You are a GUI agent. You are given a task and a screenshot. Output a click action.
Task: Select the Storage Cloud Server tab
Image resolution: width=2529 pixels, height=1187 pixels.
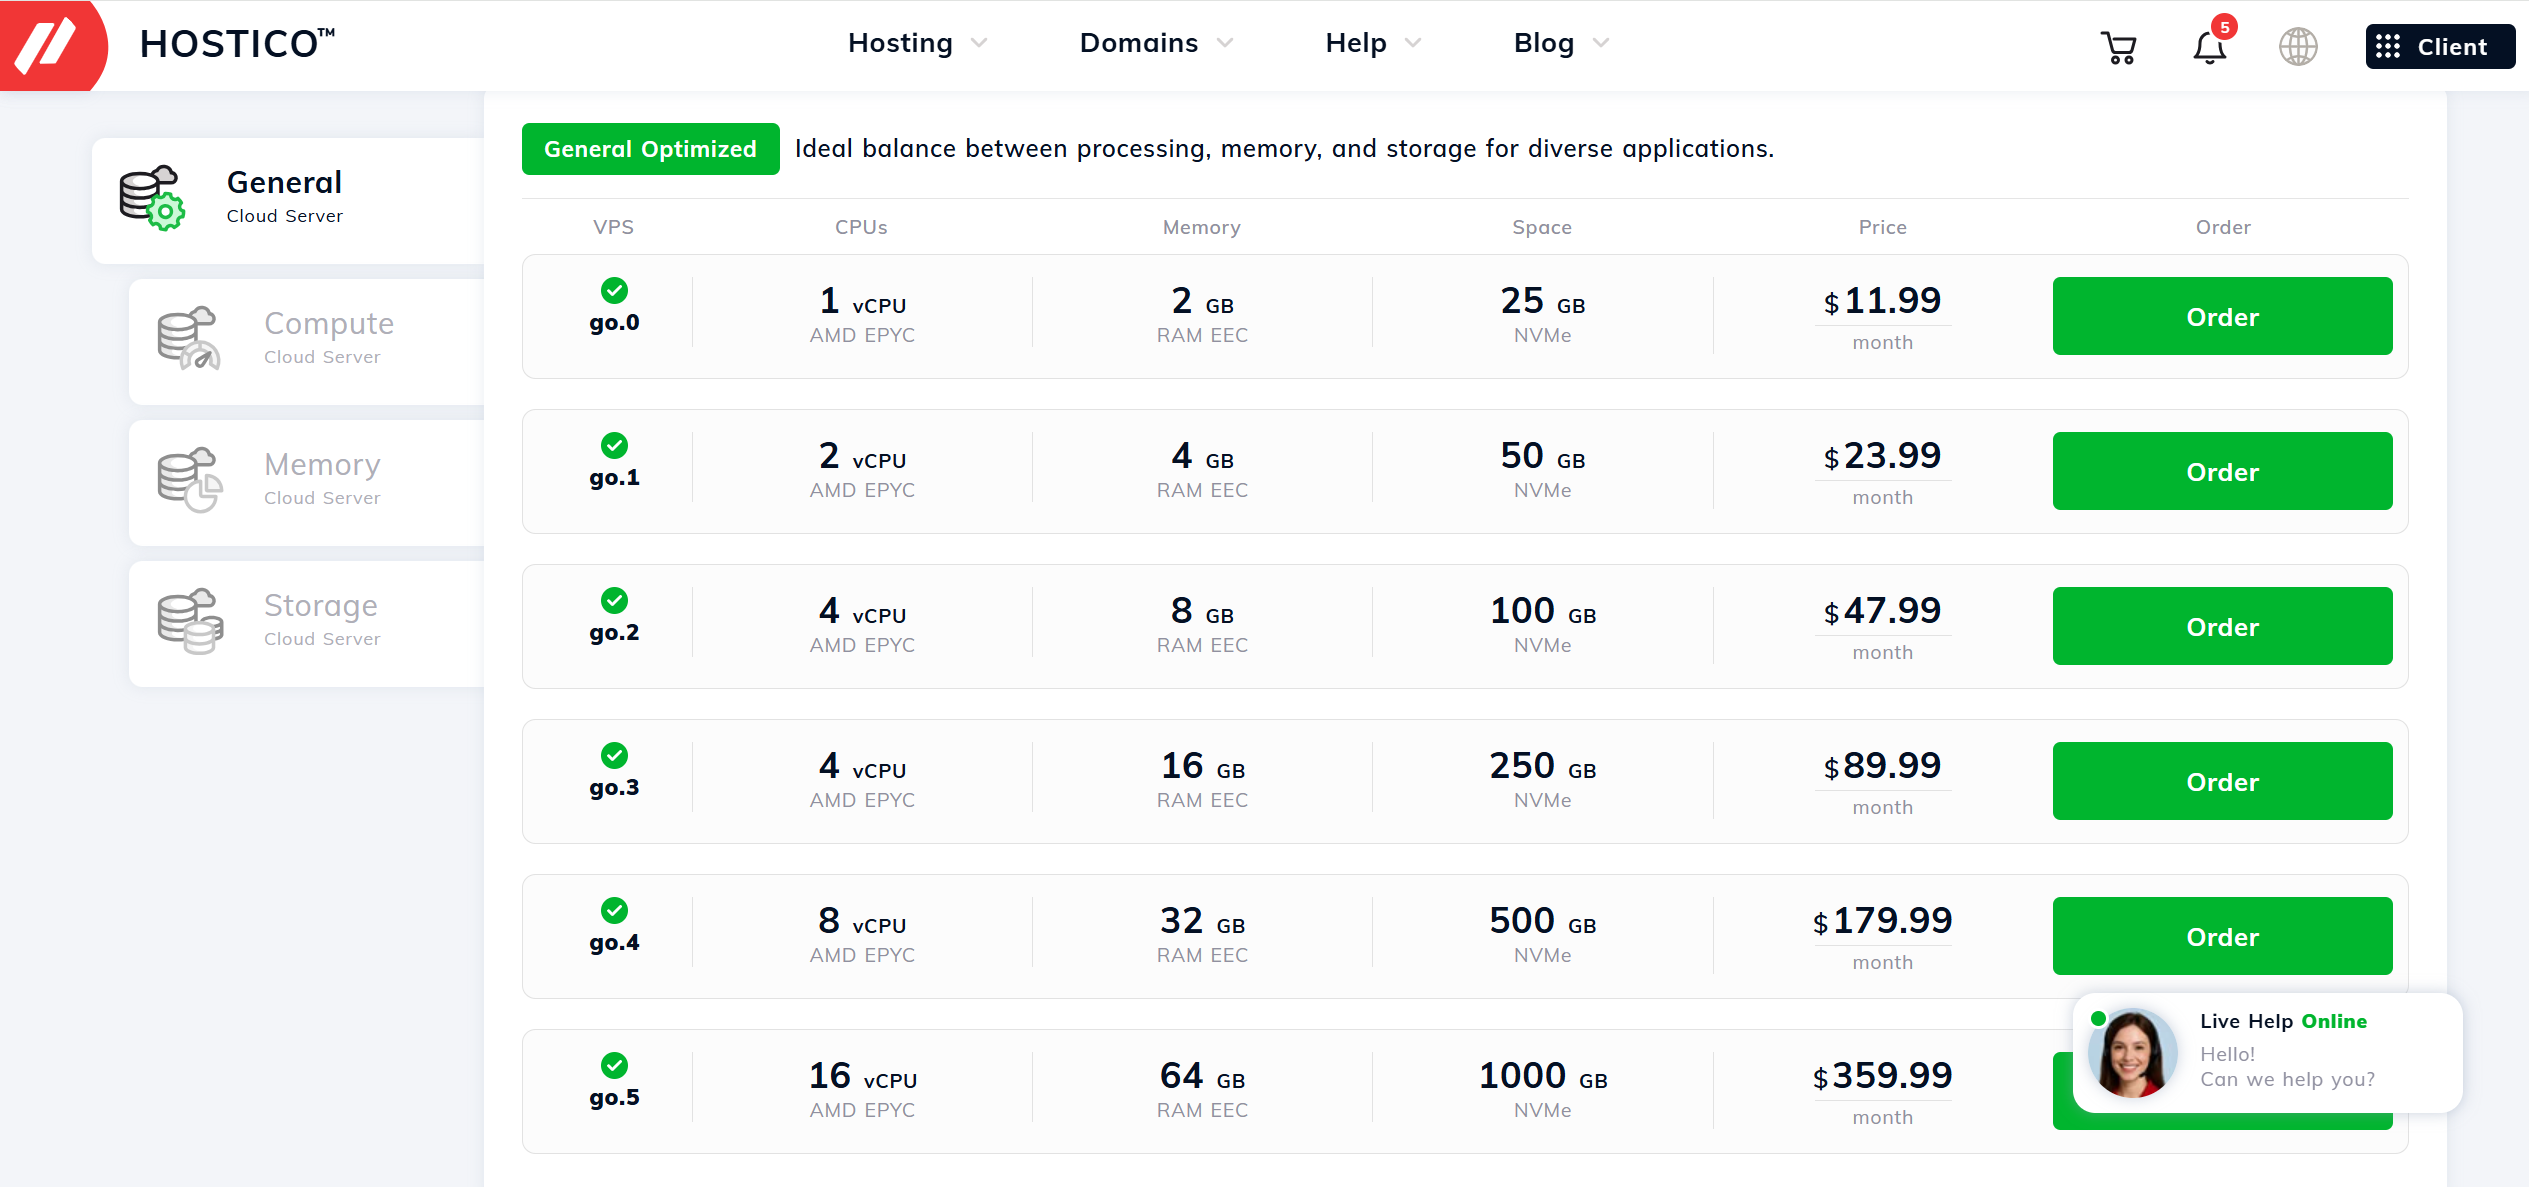(x=306, y=623)
